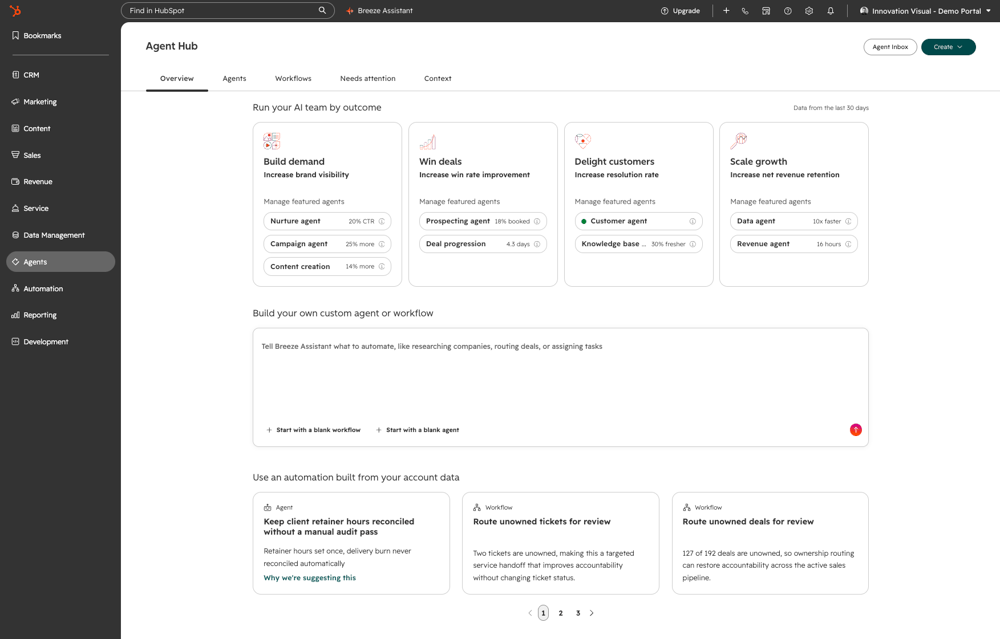This screenshot has height=639, width=1000.
Task: Click the previous page arrow in pagination
Action: (x=530, y=613)
